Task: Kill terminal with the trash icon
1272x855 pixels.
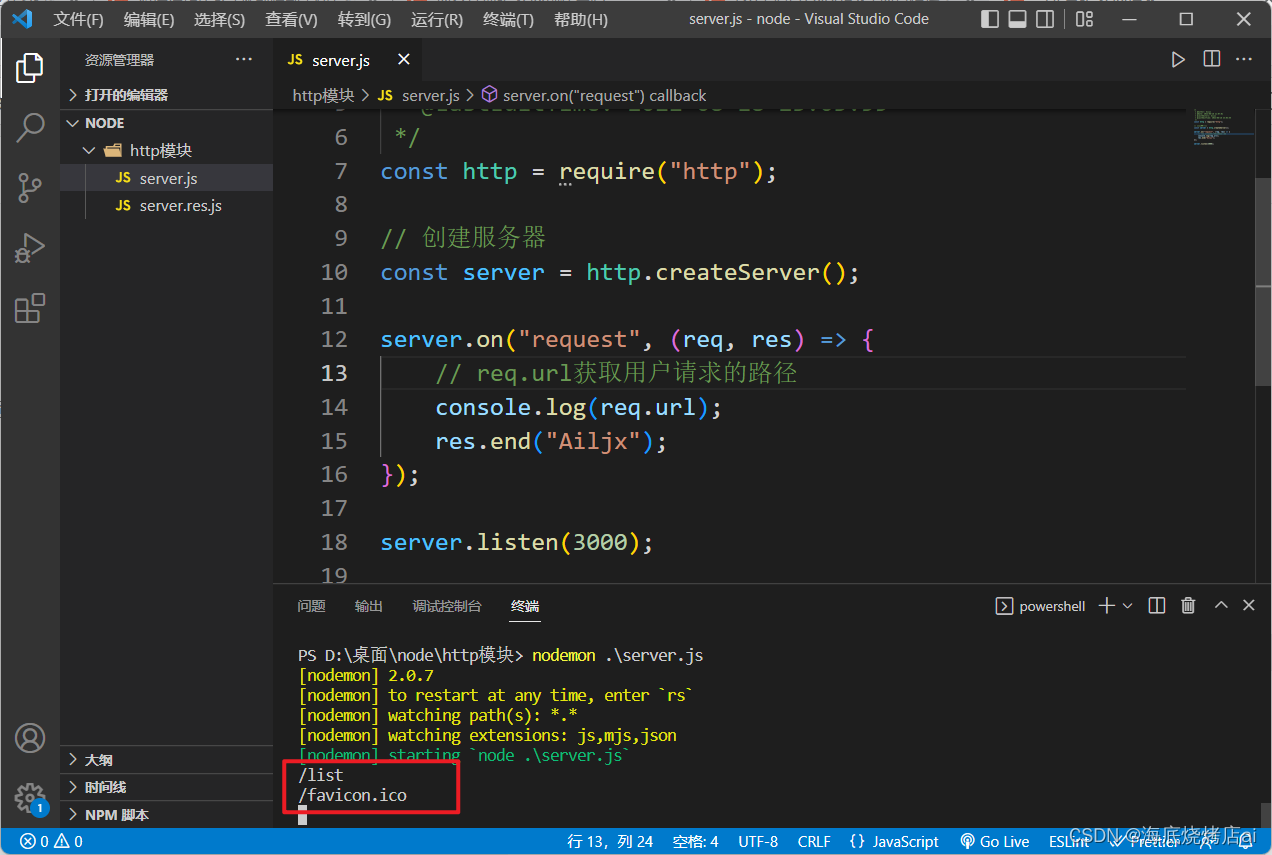Action: pos(1188,606)
